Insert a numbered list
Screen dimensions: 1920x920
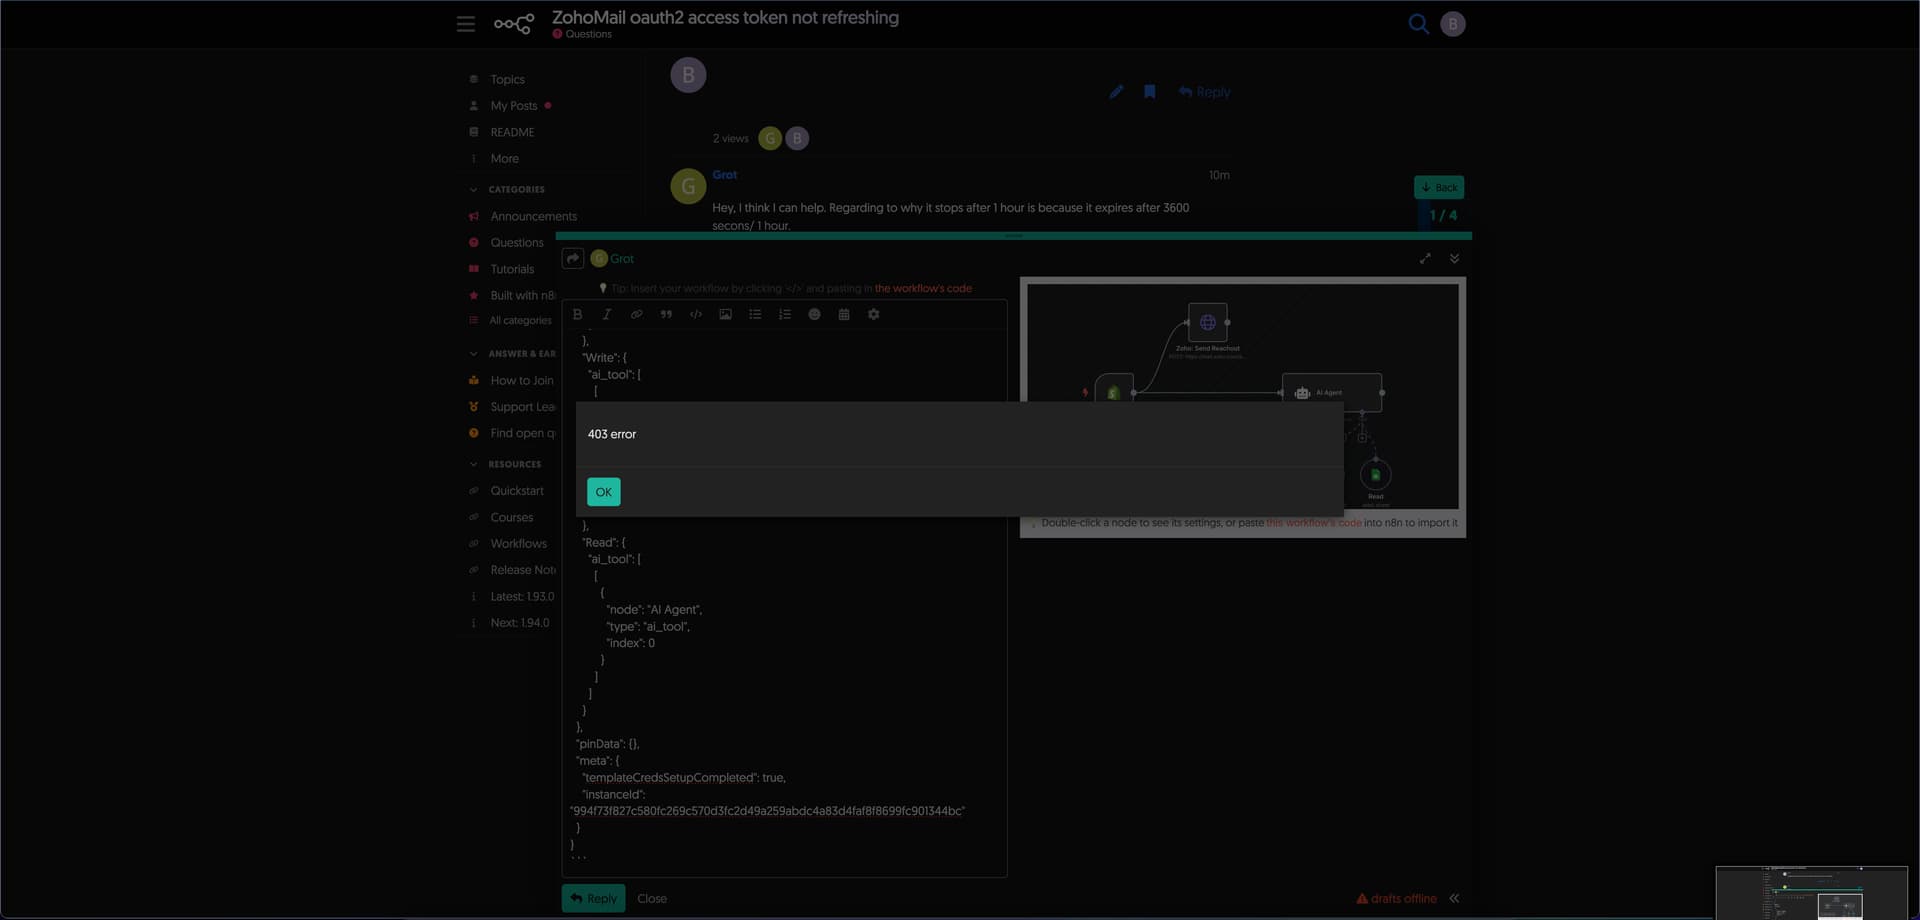[785, 314]
